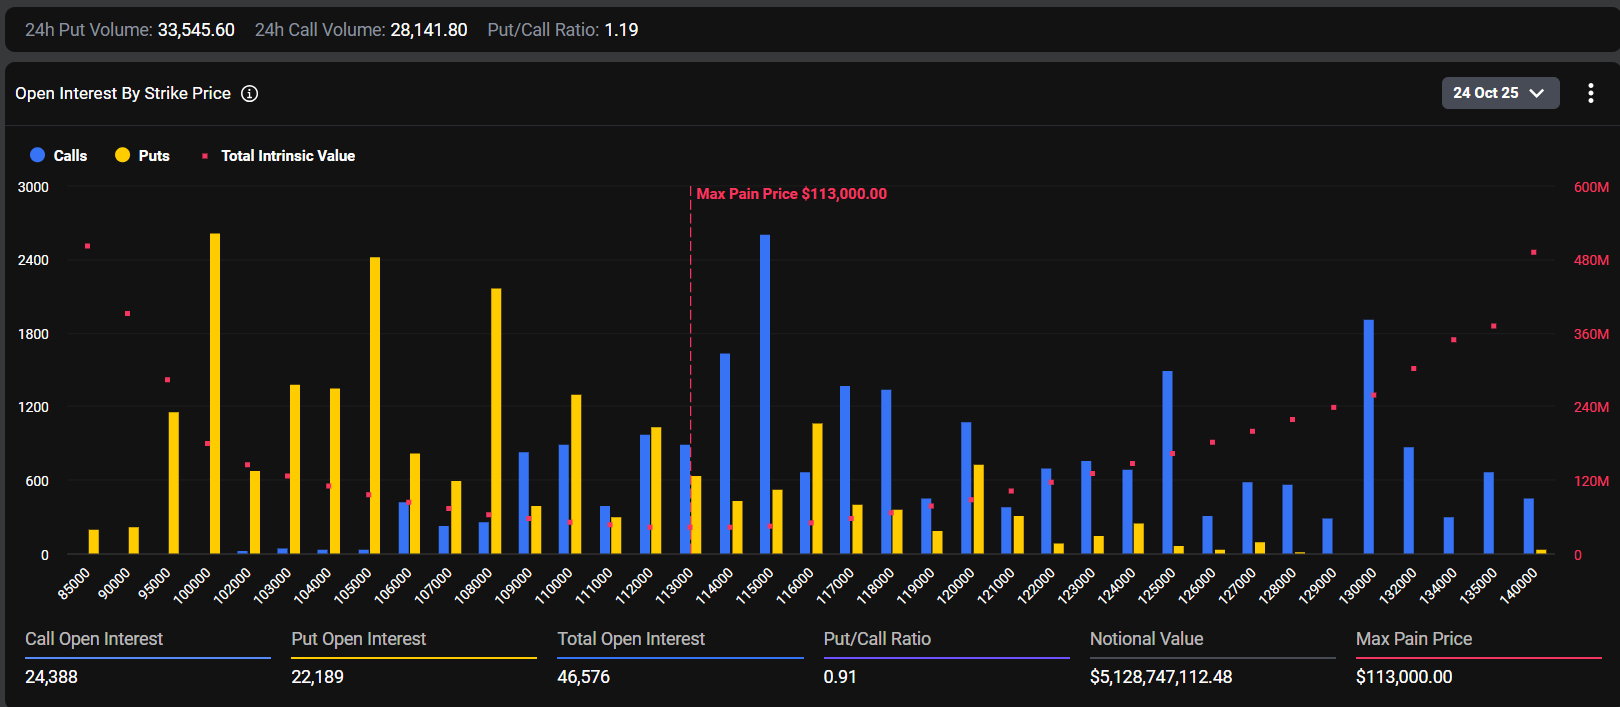The image size is (1620, 707).
Task: Click the bottom Put/Call Ratio 0.91 stat
Action: click(x=840, y=677)
